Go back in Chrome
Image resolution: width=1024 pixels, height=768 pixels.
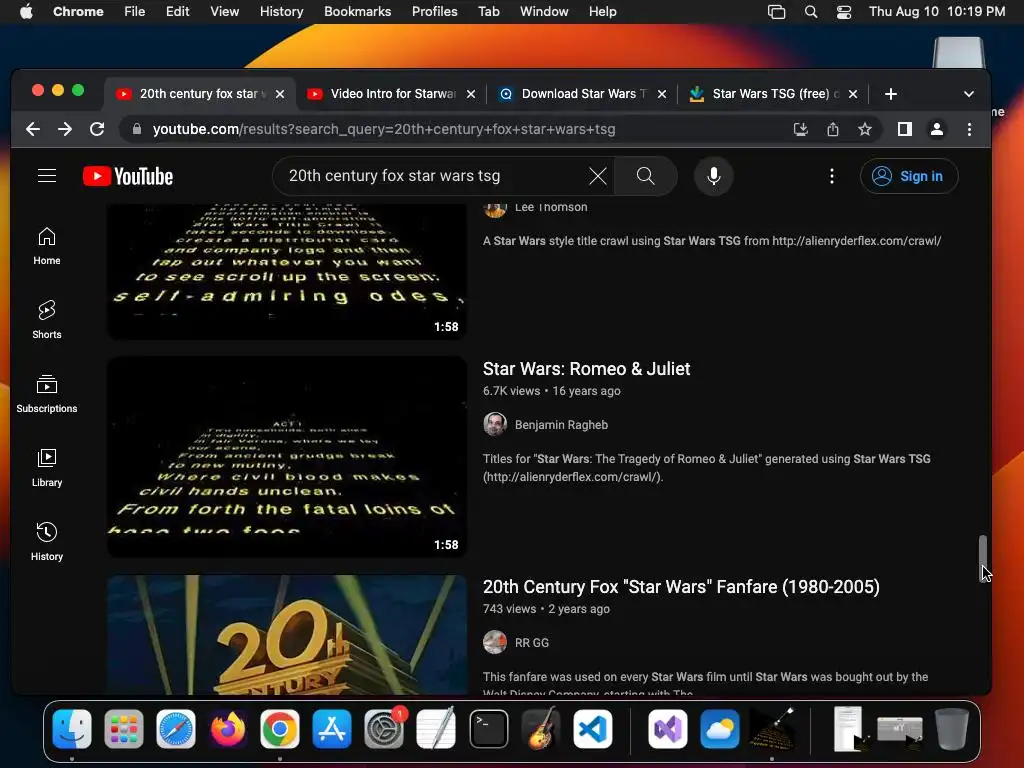(33, 129)
